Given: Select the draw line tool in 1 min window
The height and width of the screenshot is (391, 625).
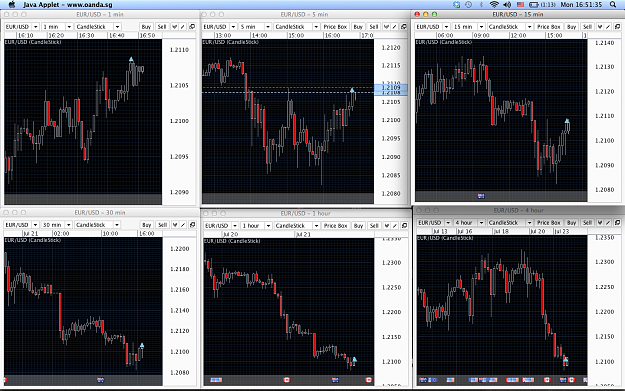Looking at the screenshot, I should tap(183, 27).
